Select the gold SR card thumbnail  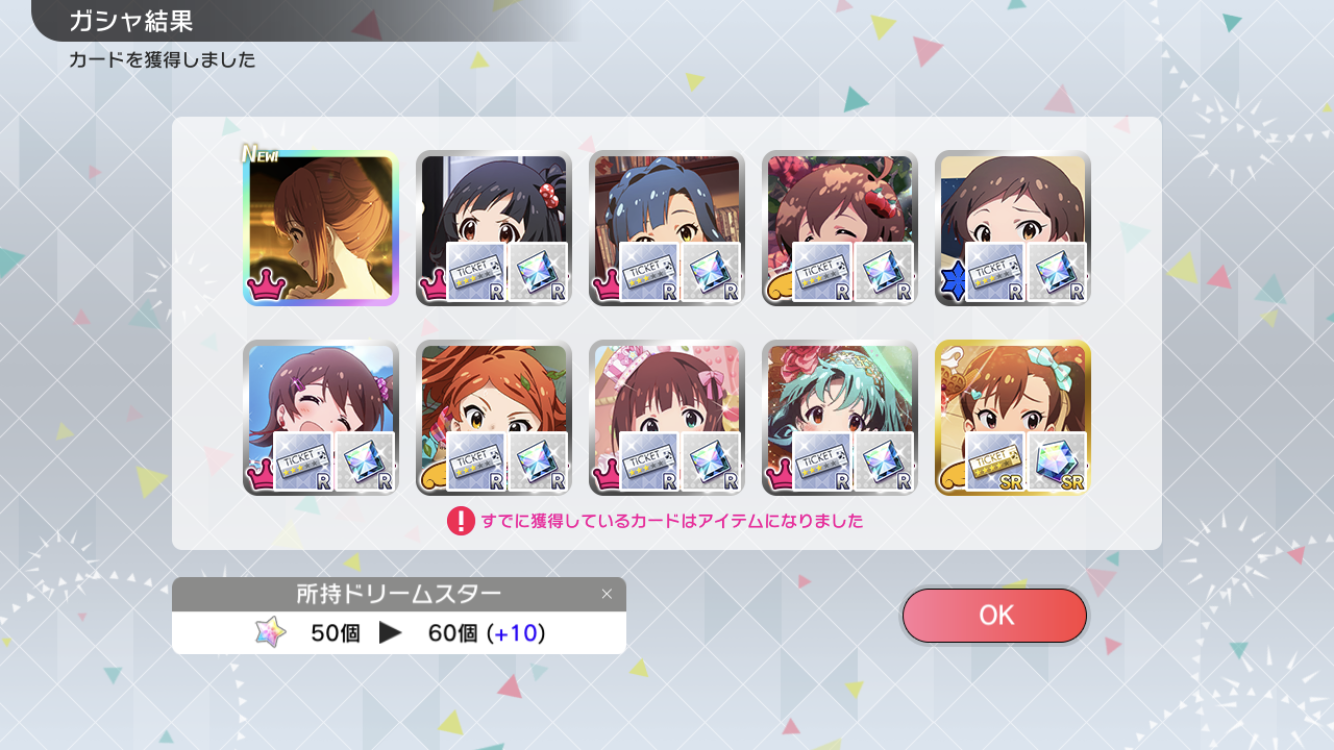click(1013, 417)
